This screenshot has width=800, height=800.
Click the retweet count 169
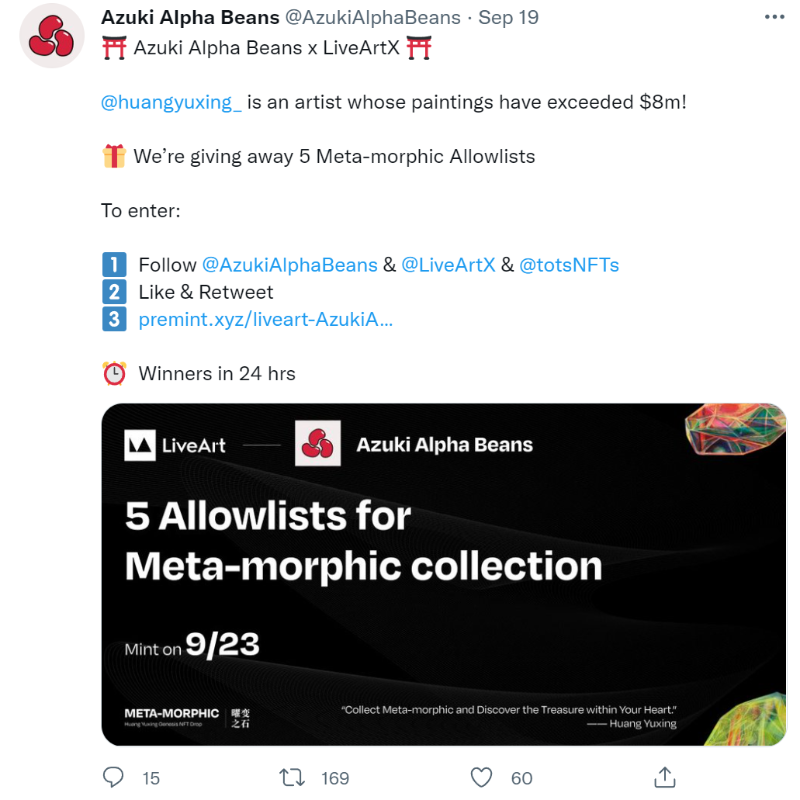click(x=335, y=778)
